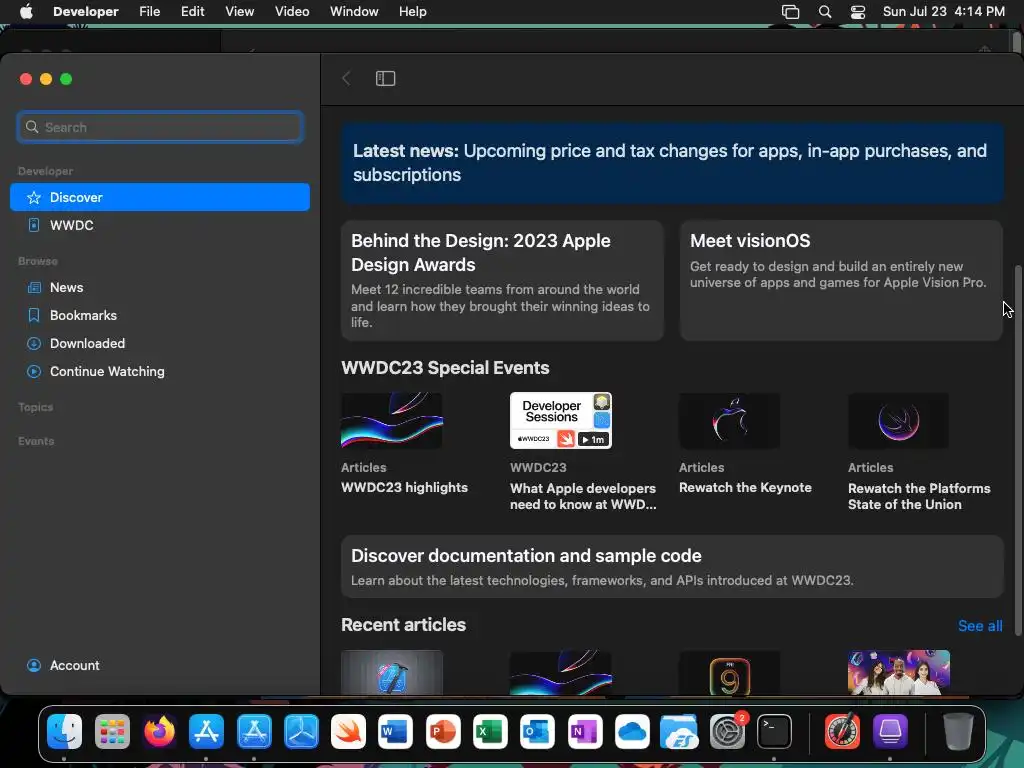Viewport: 1024px width, 768px height.
Task: Click 'What Apple developers need to know' title
Action: pyautogui.click(x=583, y=496)
